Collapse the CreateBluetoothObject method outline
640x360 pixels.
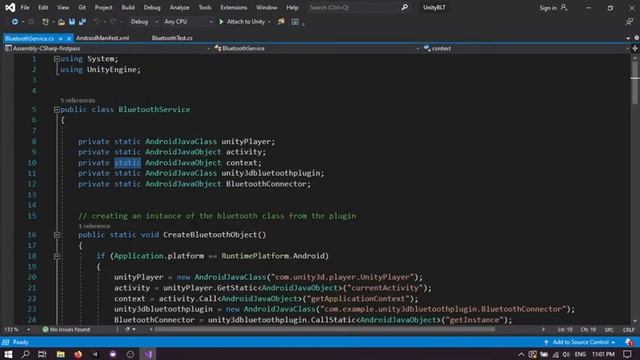click(x=57, y=235)
